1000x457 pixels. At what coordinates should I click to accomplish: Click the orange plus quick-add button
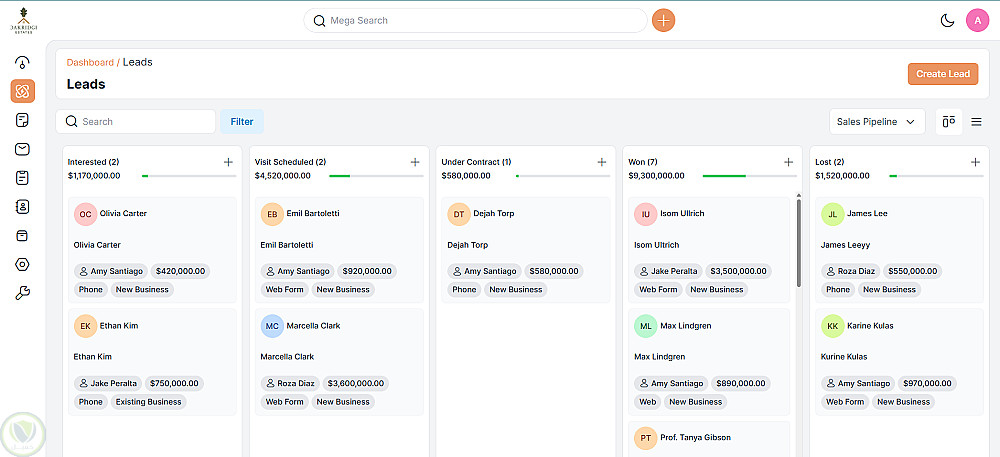tap(663, 20)
